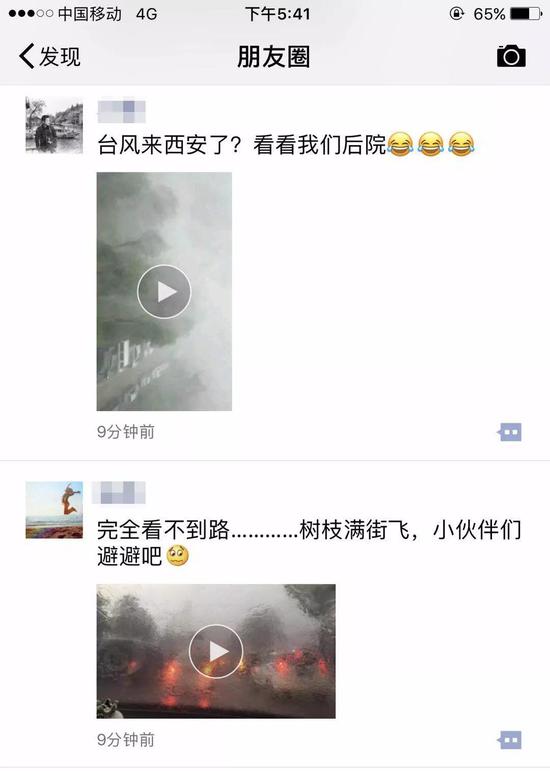
Task: Tap the back chevron arrow
Action: (x=27, y=56)
